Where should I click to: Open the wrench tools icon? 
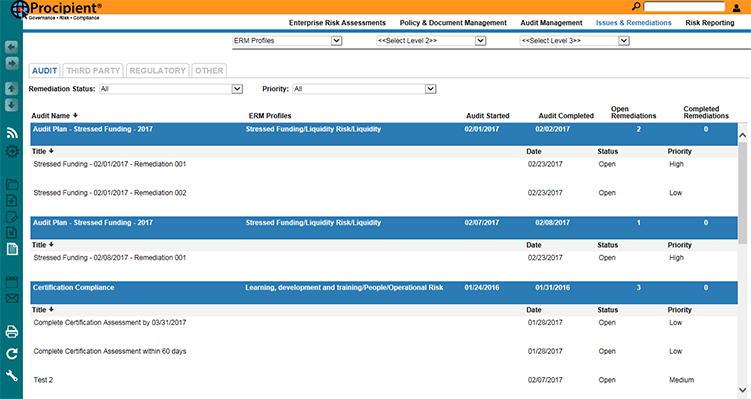coord(11,376)
